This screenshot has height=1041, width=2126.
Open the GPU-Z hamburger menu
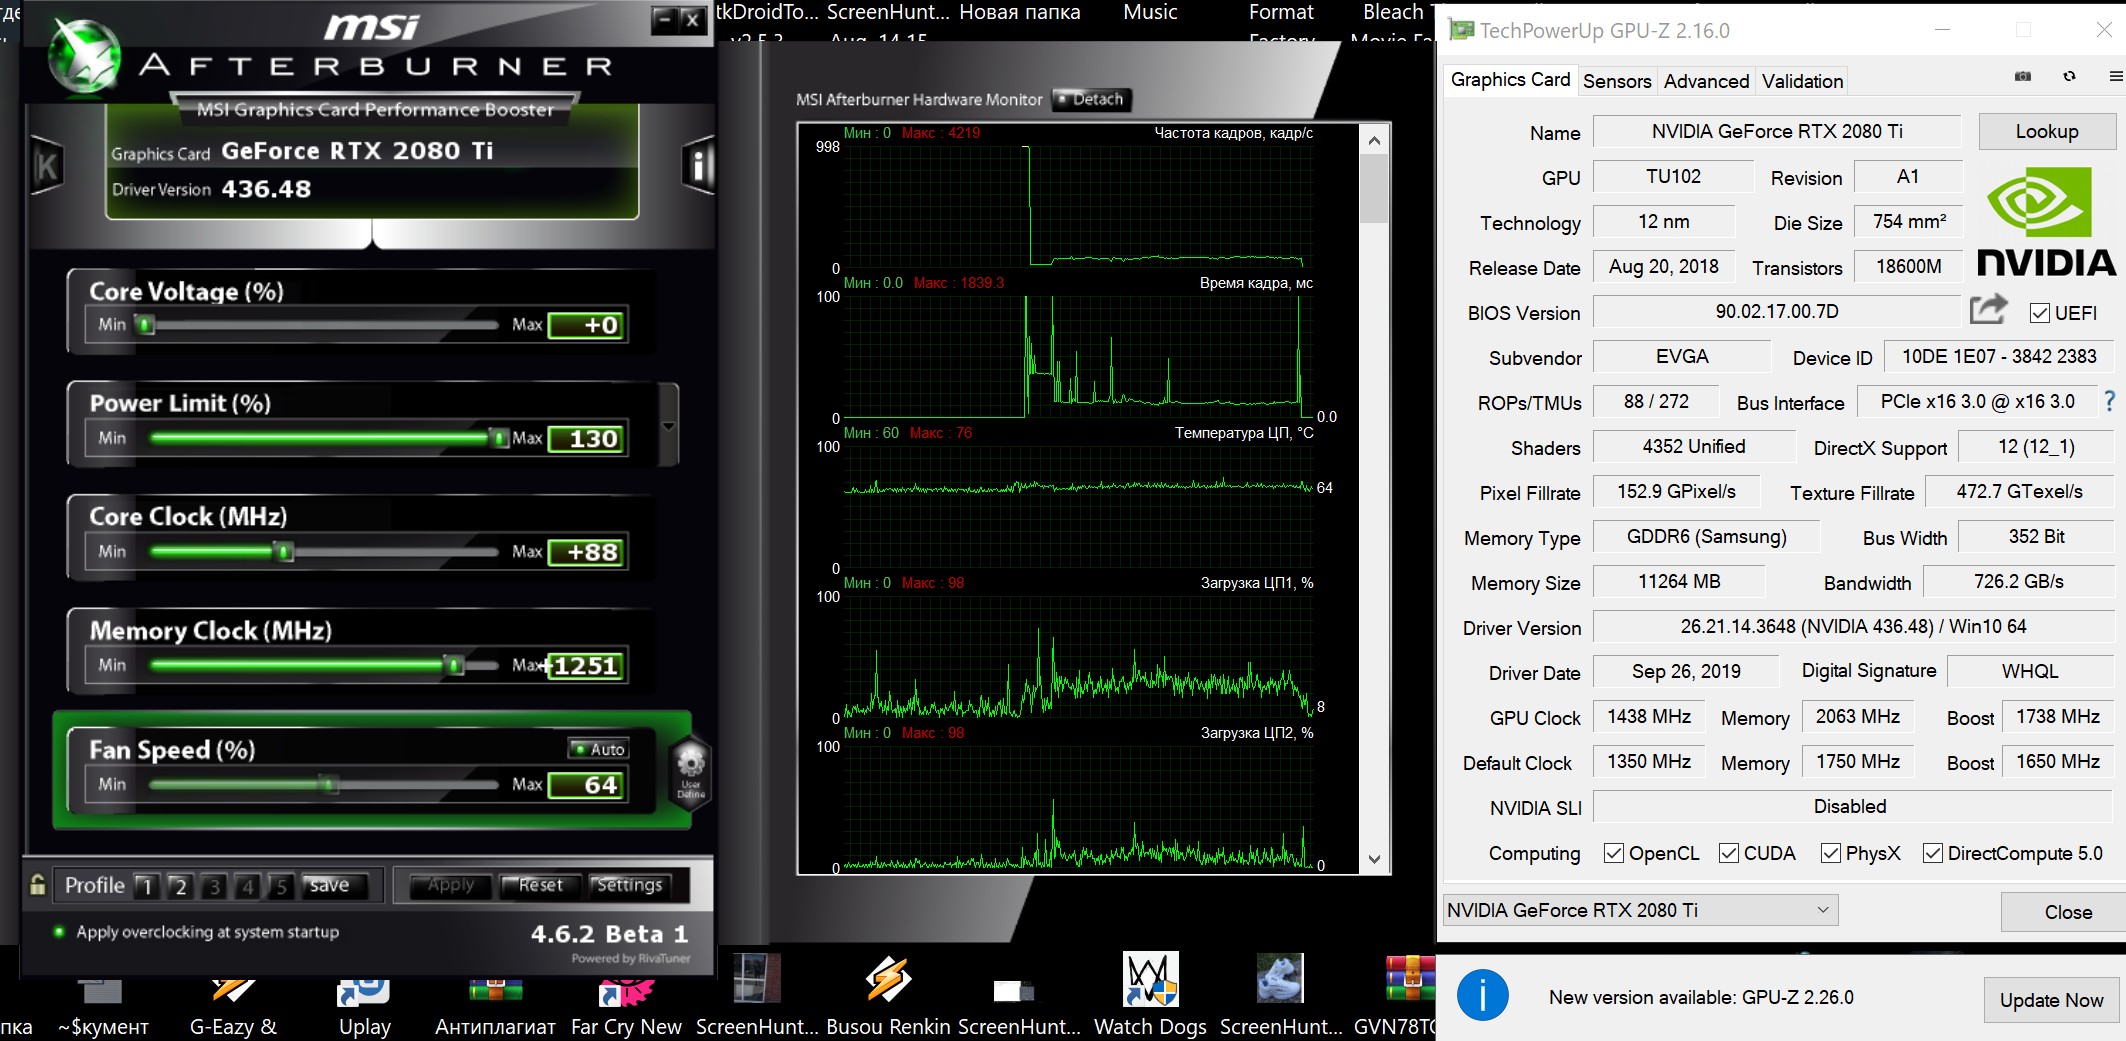pyautogui.click(x=2115, y=77)
